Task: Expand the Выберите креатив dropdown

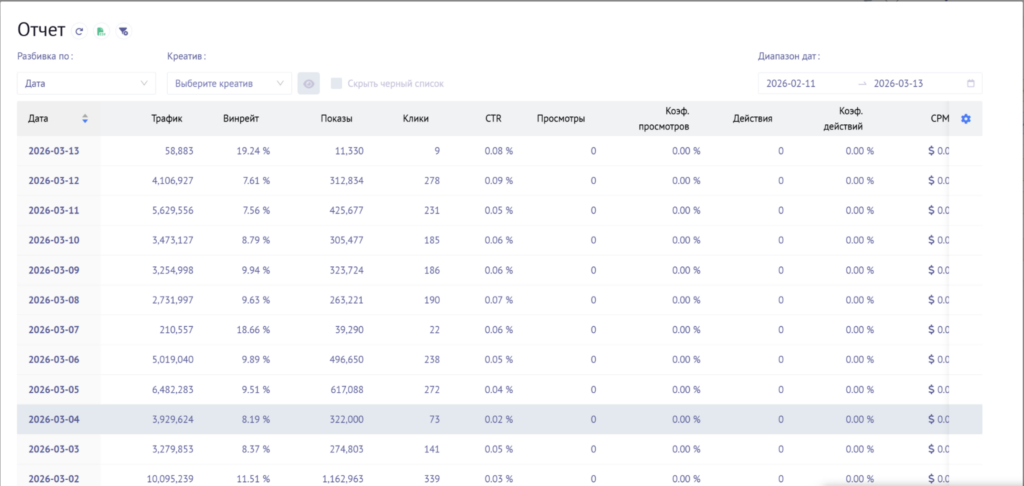Action: click(228, 83)
